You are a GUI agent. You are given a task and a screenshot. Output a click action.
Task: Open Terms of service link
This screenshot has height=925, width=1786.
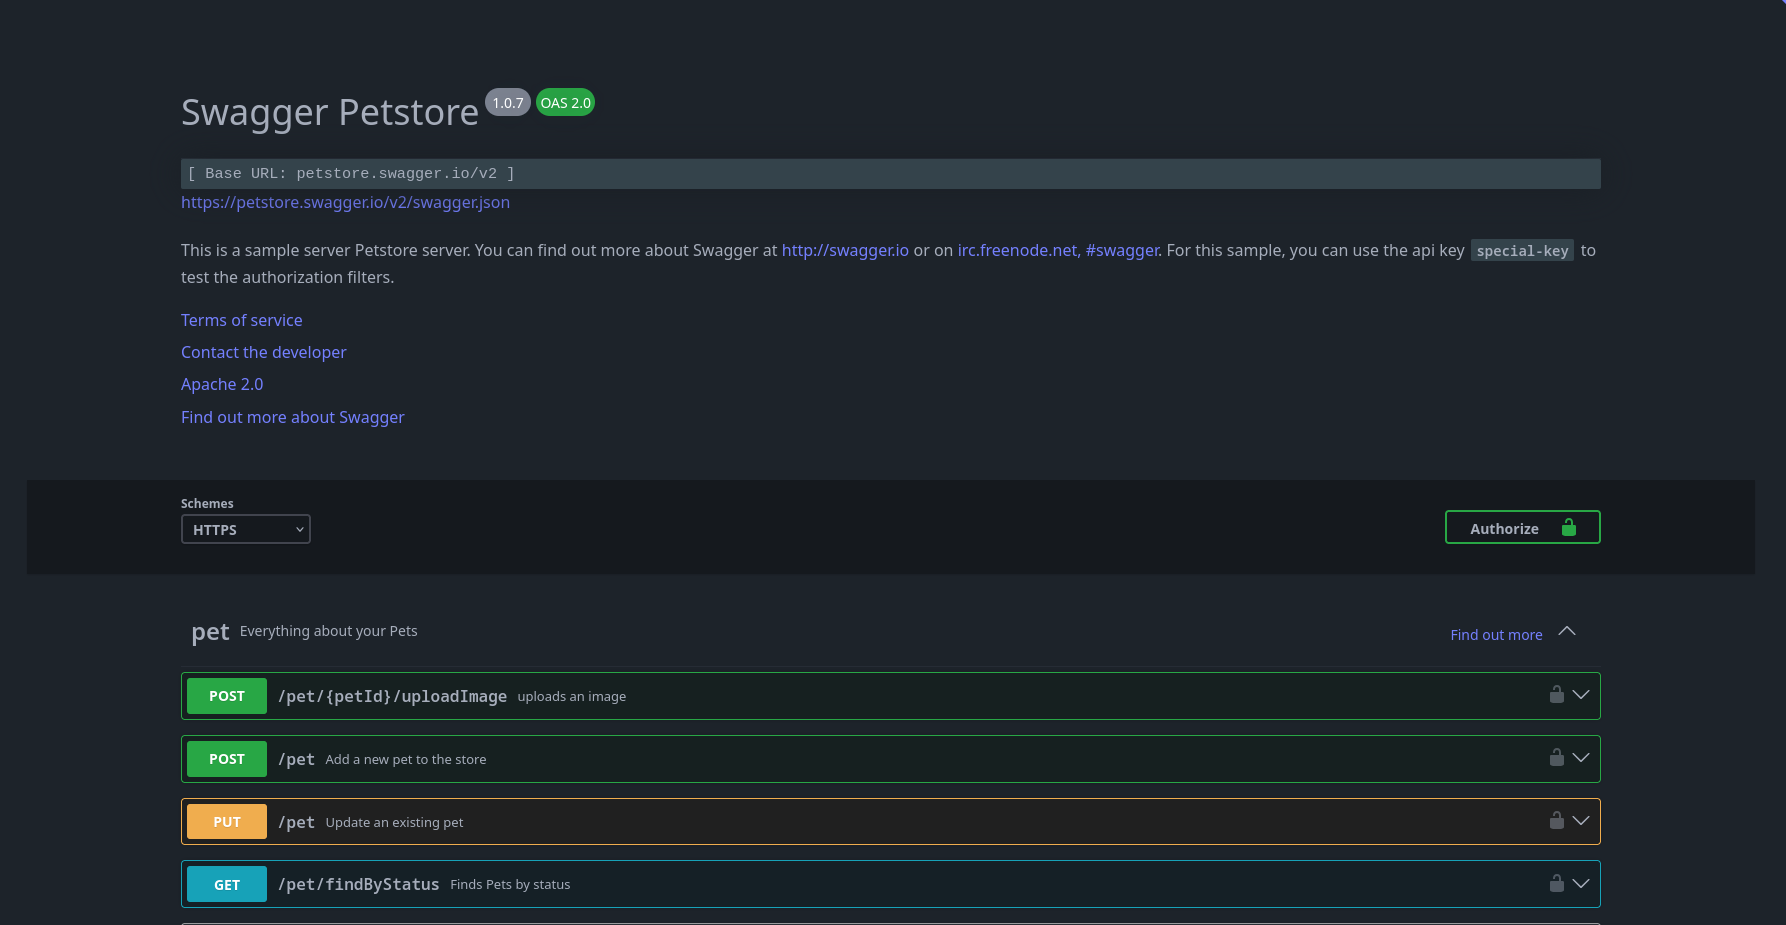[x=241, y=320]
